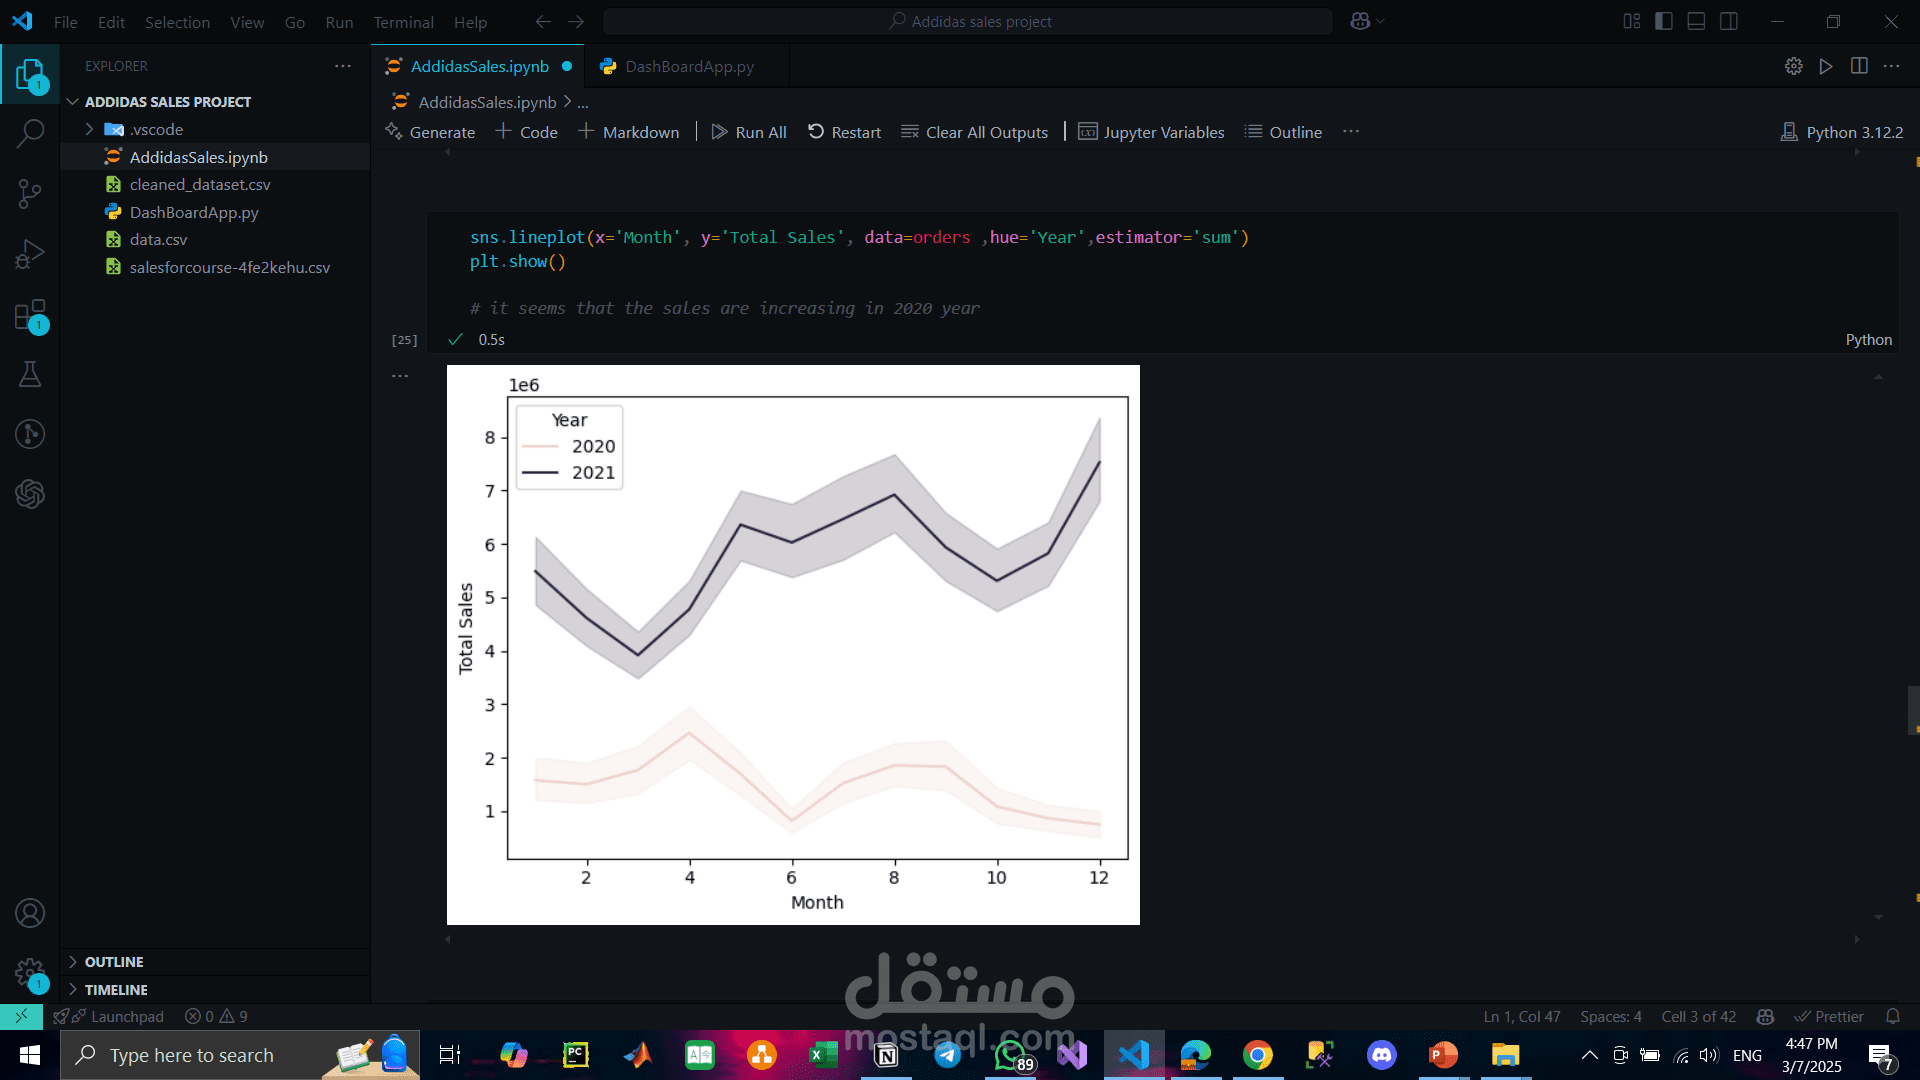The width and height of the screenshot is (1920, 1080).
Task: Open Source Control view
Action: (30, 194)
